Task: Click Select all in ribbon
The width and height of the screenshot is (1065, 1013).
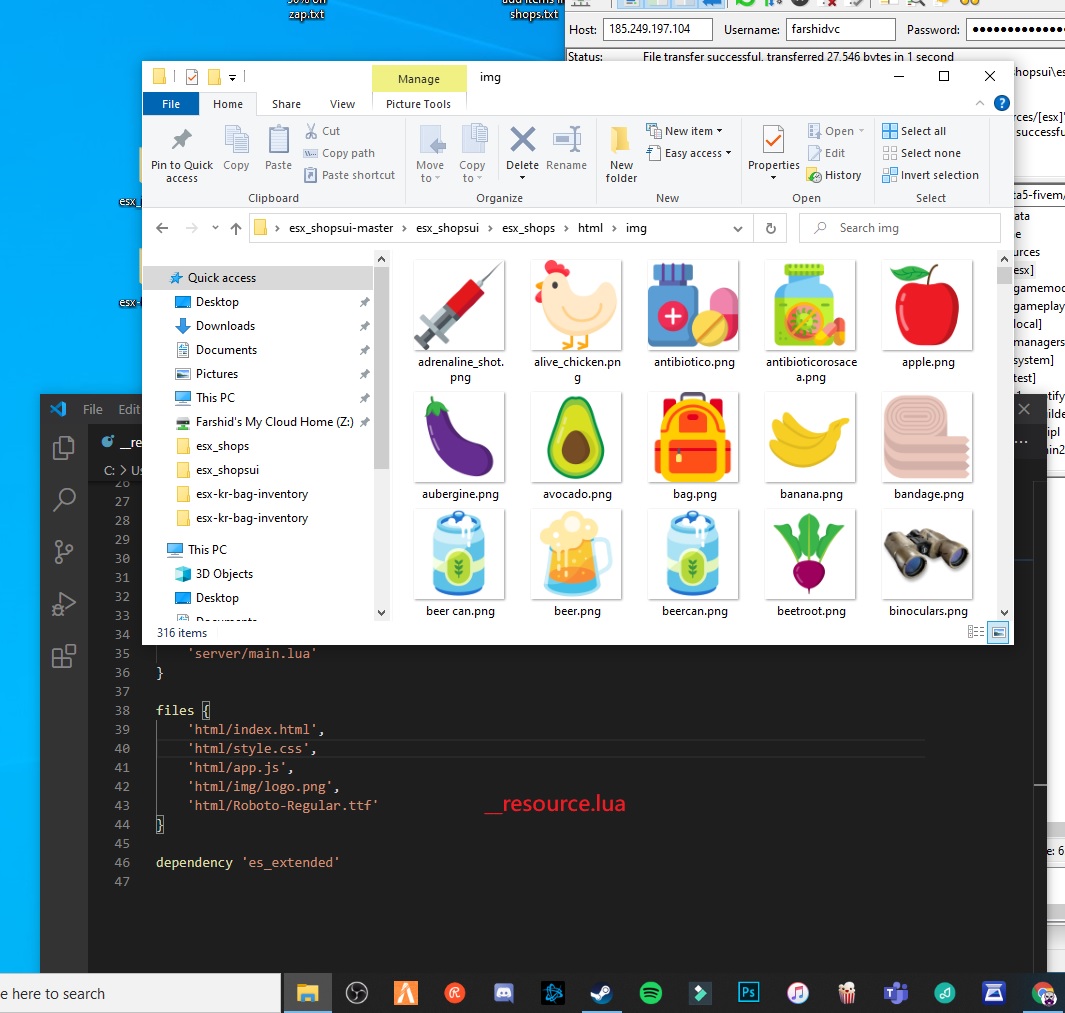Action: [x=914, y=131]
